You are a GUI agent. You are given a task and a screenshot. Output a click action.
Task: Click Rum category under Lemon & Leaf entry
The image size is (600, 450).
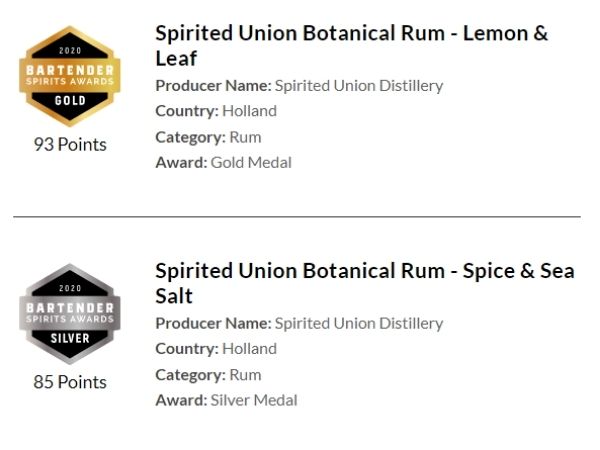coord(245,137)
